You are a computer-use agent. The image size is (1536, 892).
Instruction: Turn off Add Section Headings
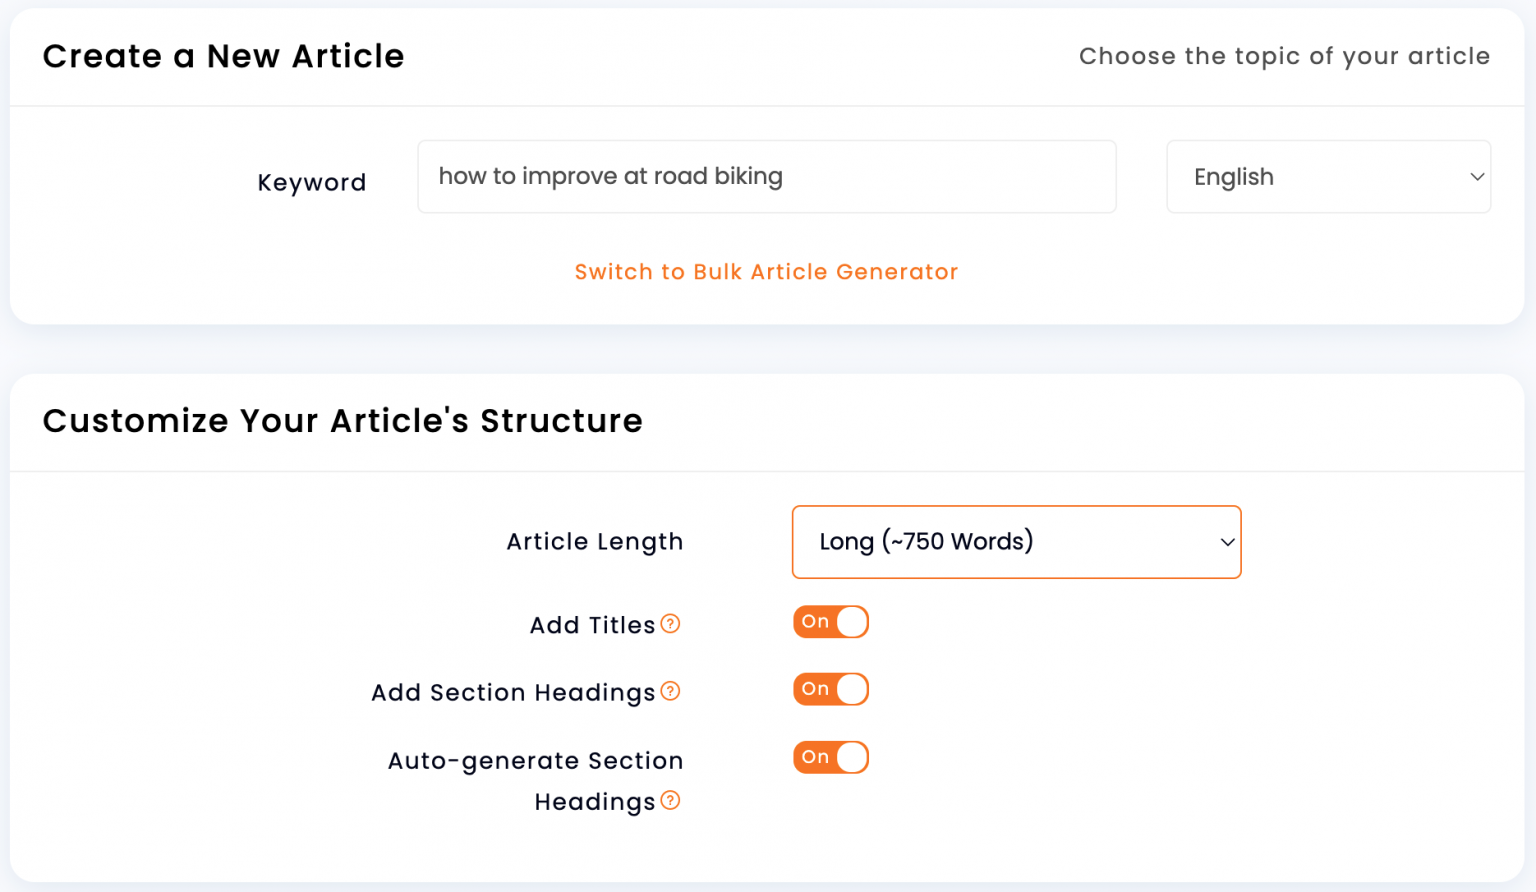[x=831, y=689]
